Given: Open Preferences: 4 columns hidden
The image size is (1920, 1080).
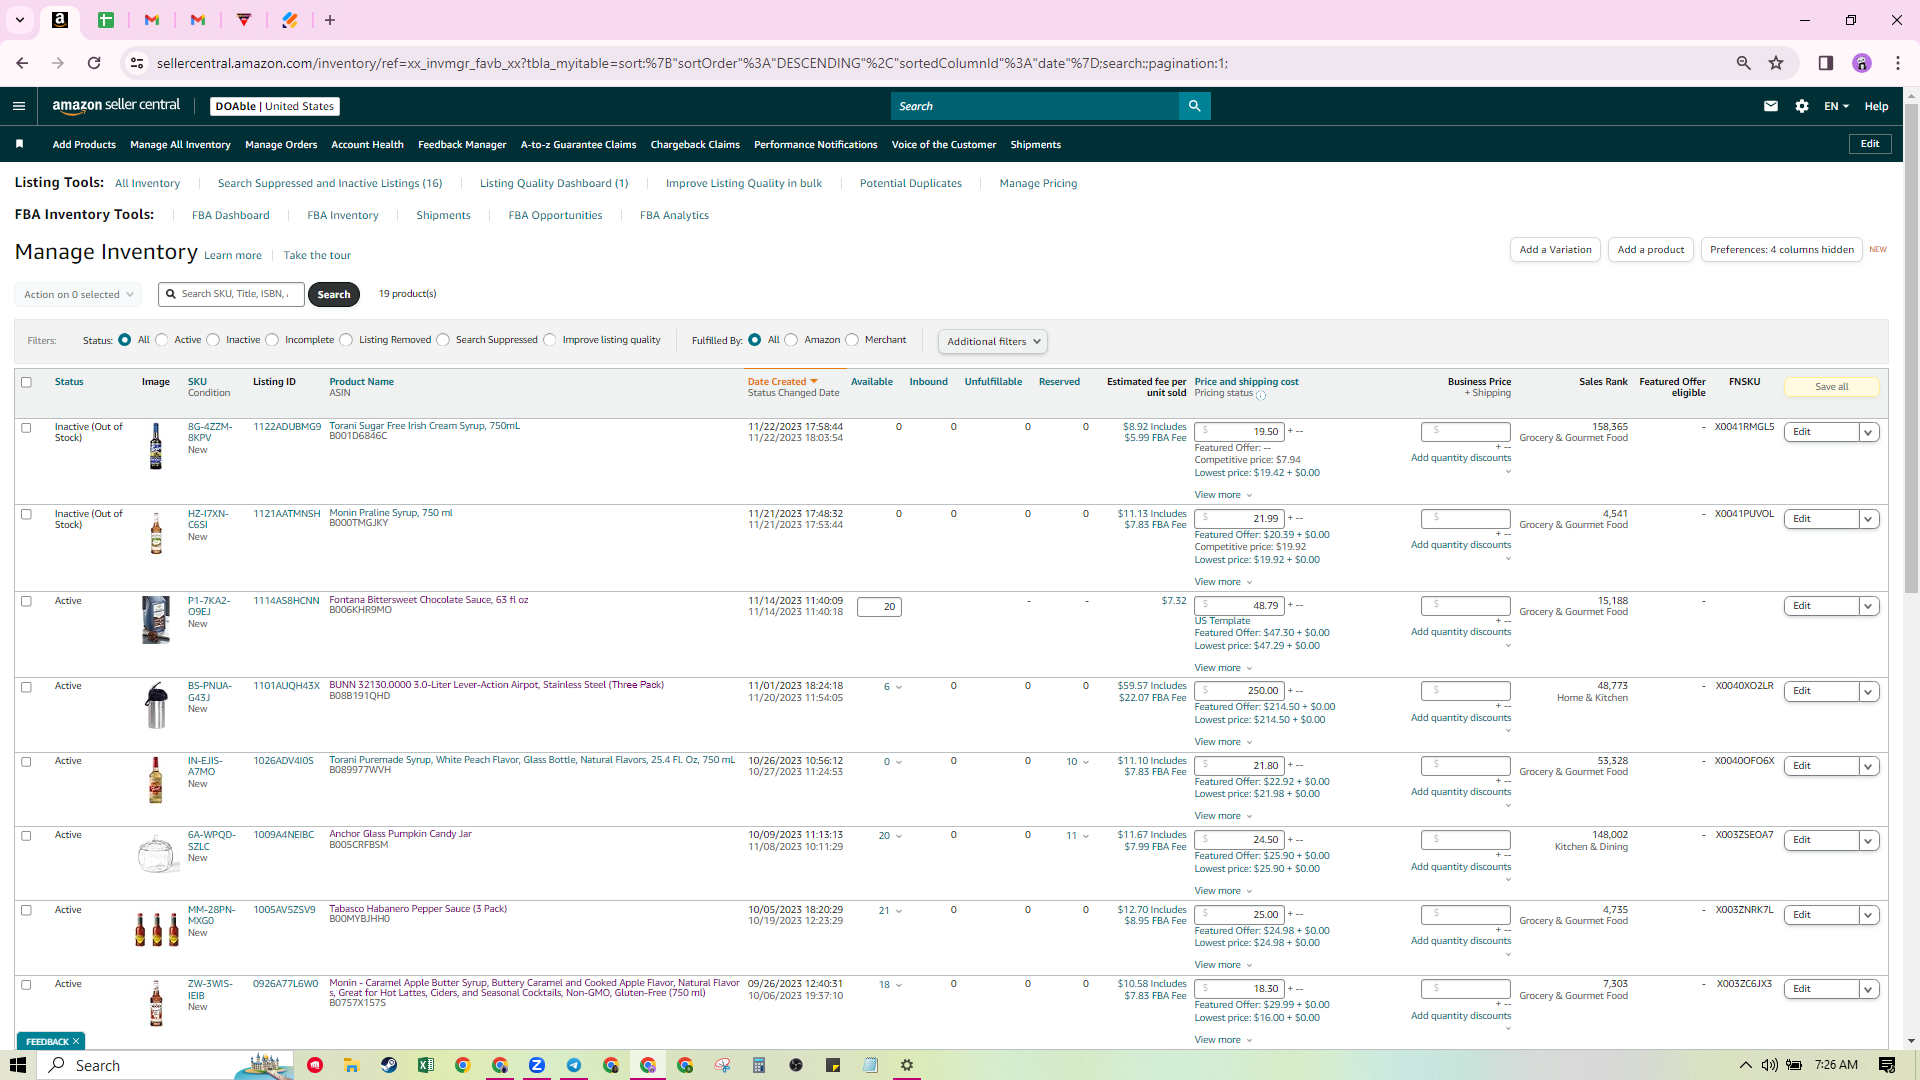Looking at the screenshot, I should 1781,250.
